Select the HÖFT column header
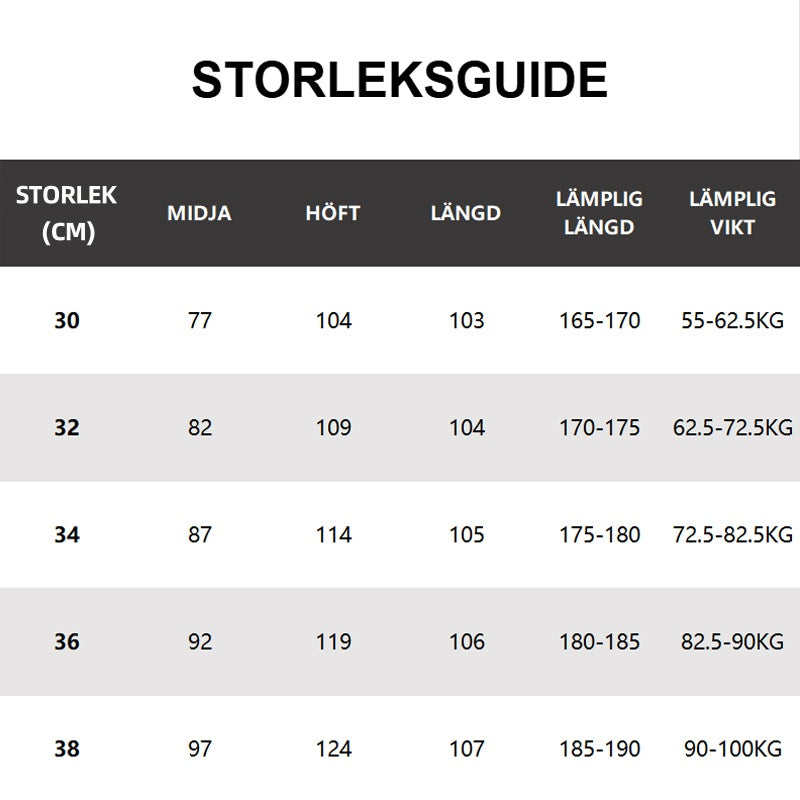This screenshot has width=800, height=800. [333, 213]
